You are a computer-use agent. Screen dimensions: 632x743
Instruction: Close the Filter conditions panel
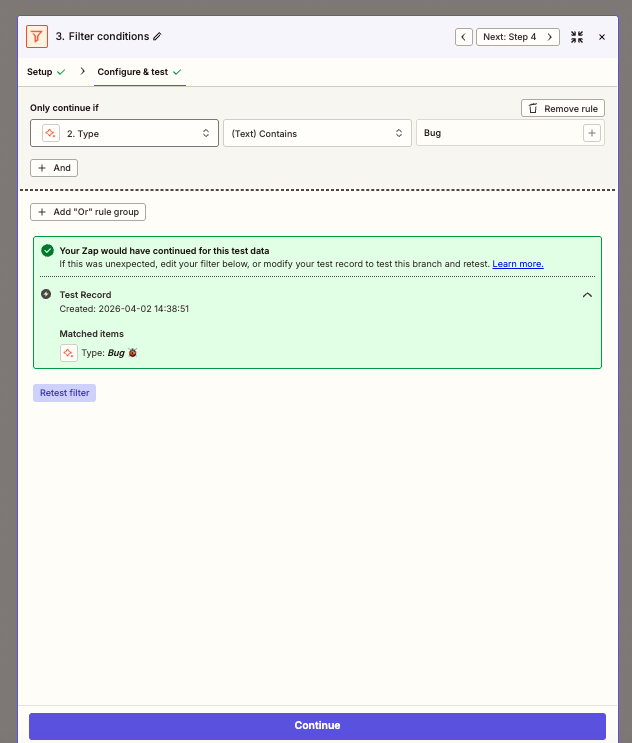602,37
